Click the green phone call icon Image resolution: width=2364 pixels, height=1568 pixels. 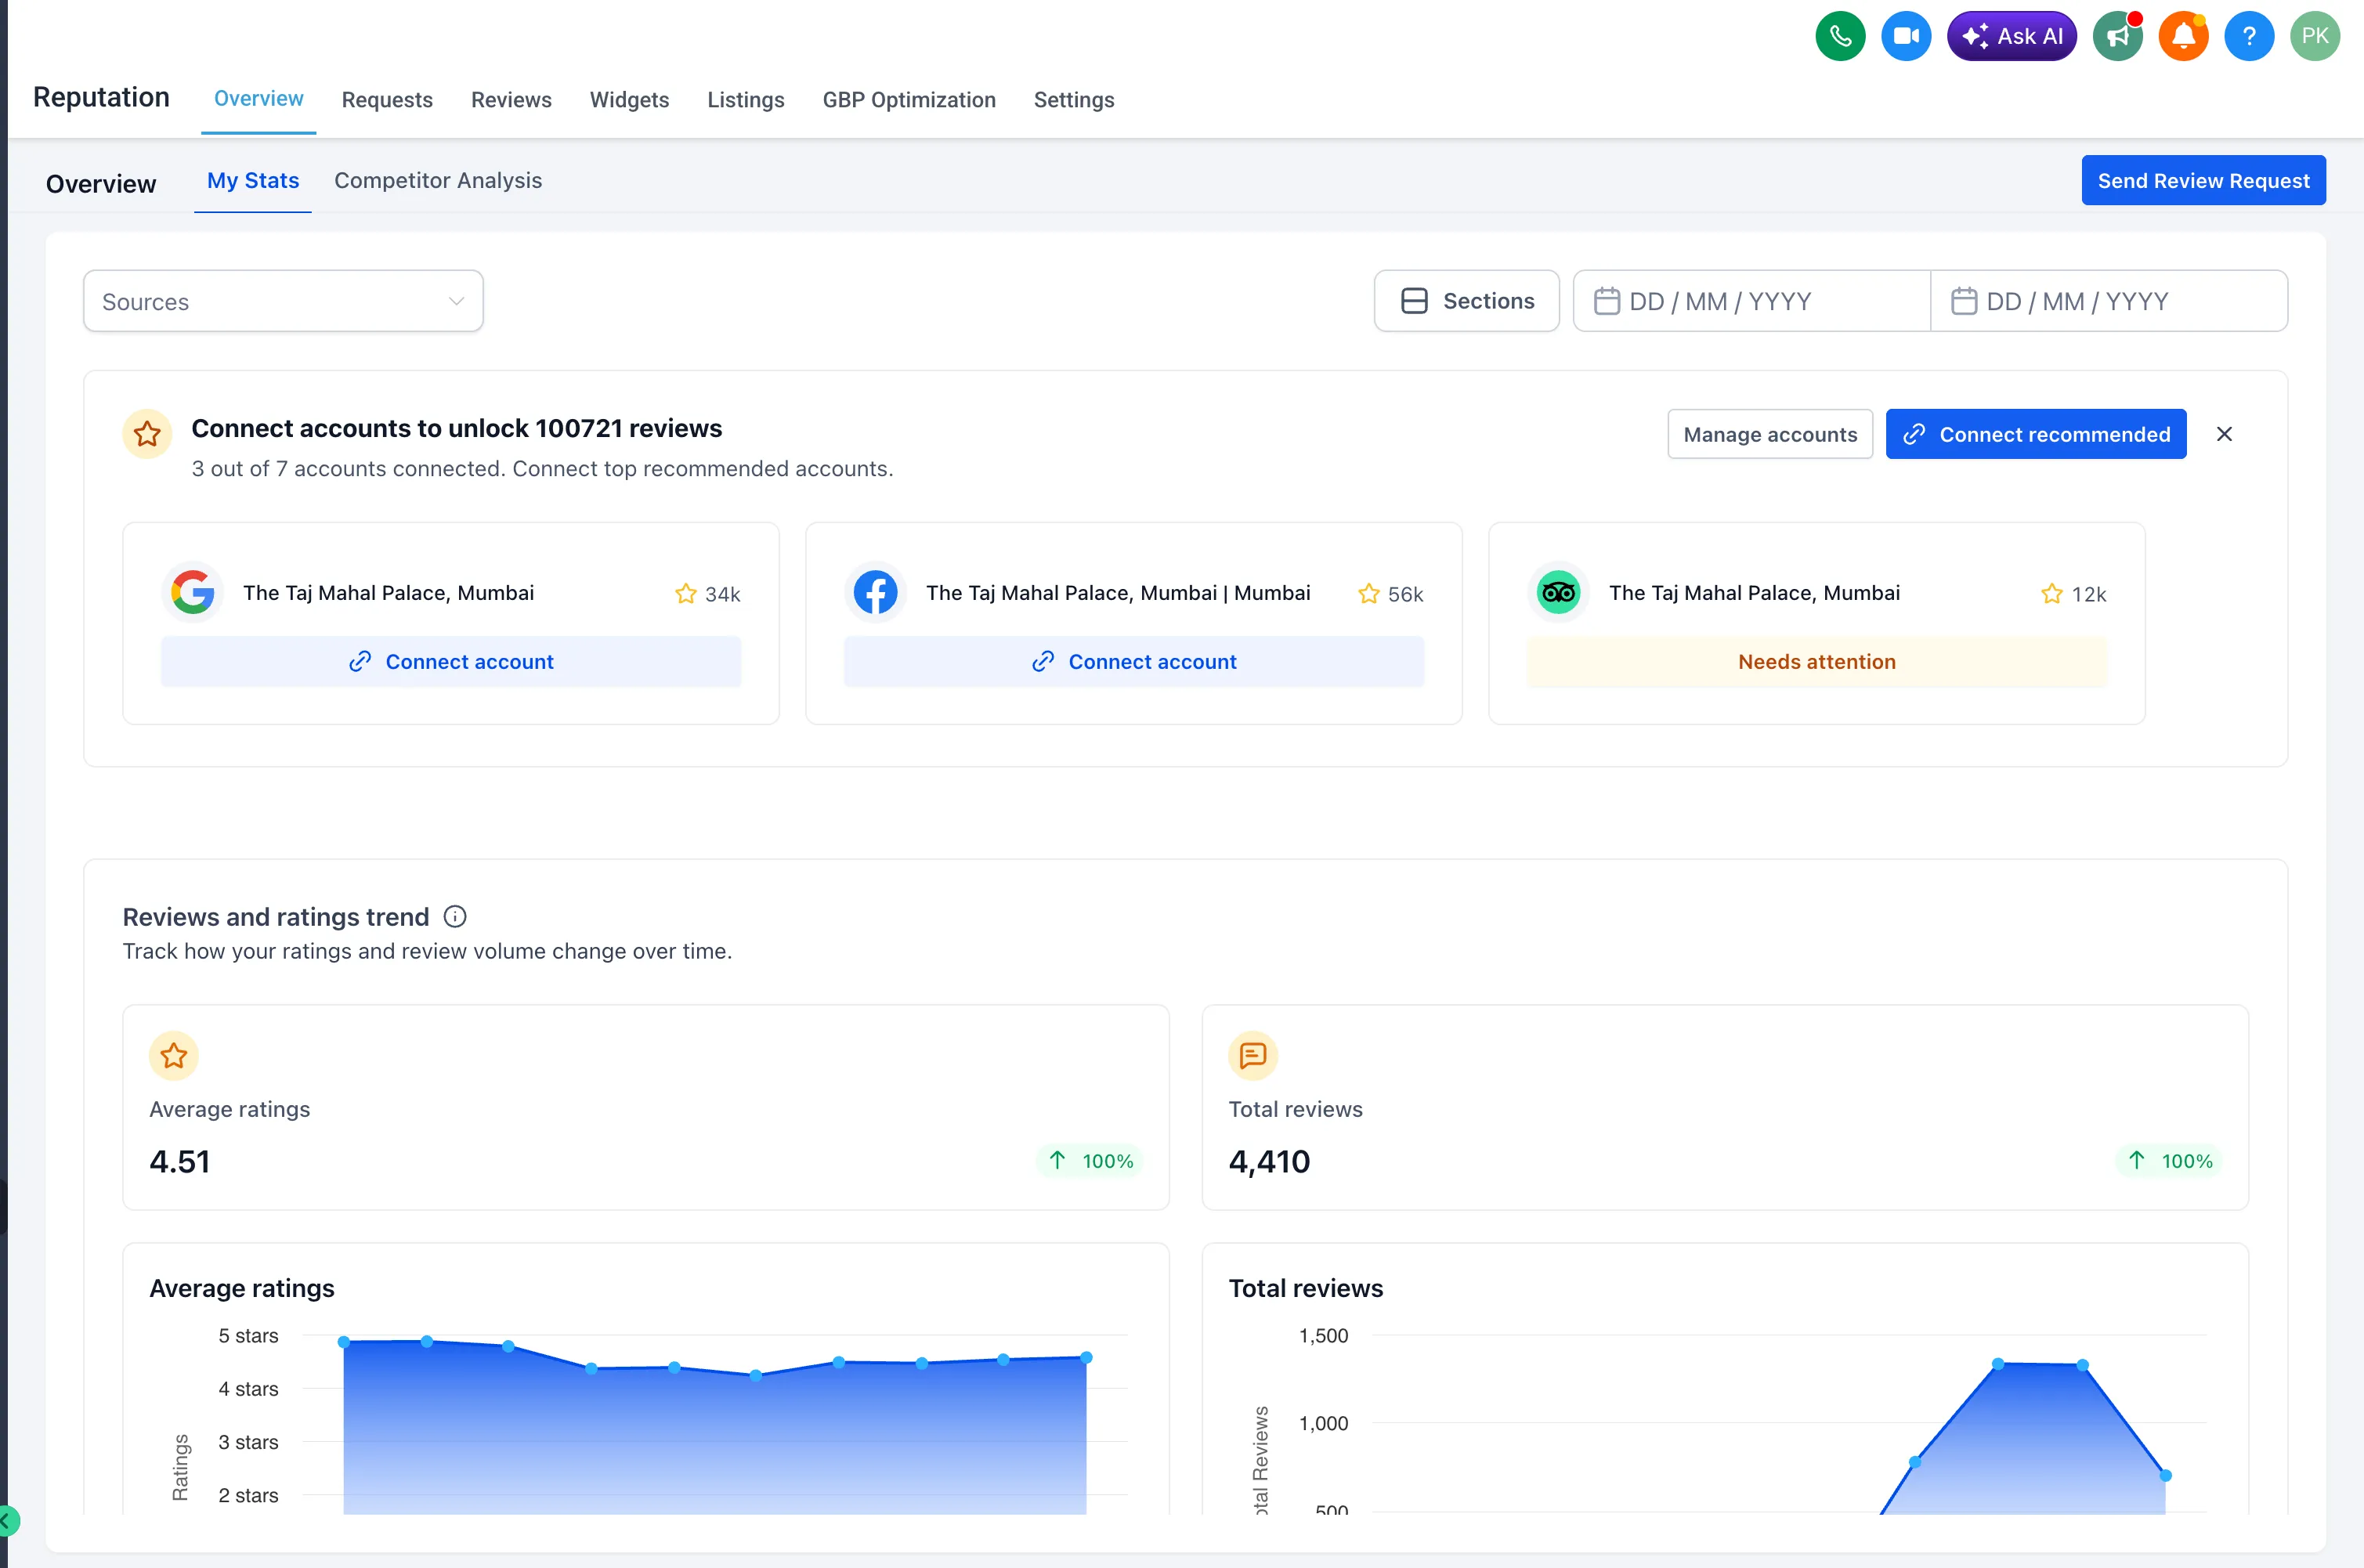(1839, 37)
